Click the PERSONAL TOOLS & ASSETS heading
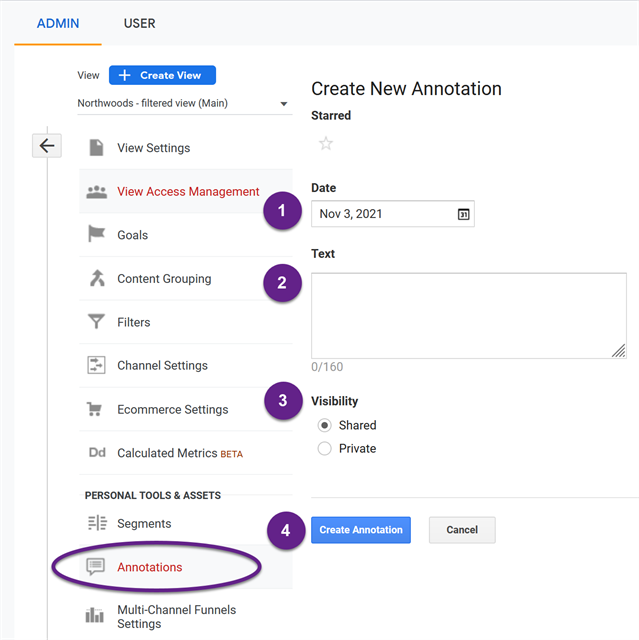639x640 pixels. (x=153, y=495)
